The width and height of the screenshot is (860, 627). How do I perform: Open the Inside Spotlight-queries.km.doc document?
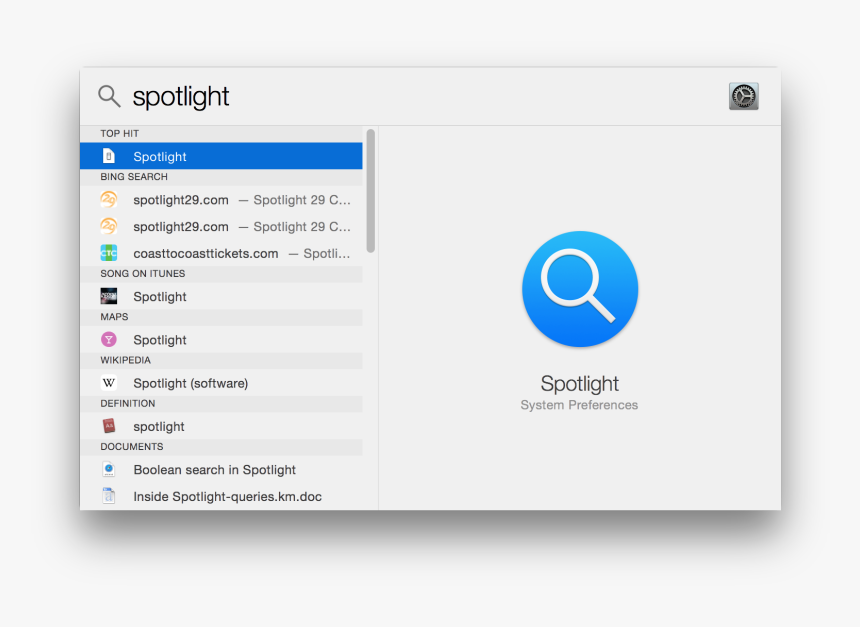pyautogui.click(x=227, y=496)
